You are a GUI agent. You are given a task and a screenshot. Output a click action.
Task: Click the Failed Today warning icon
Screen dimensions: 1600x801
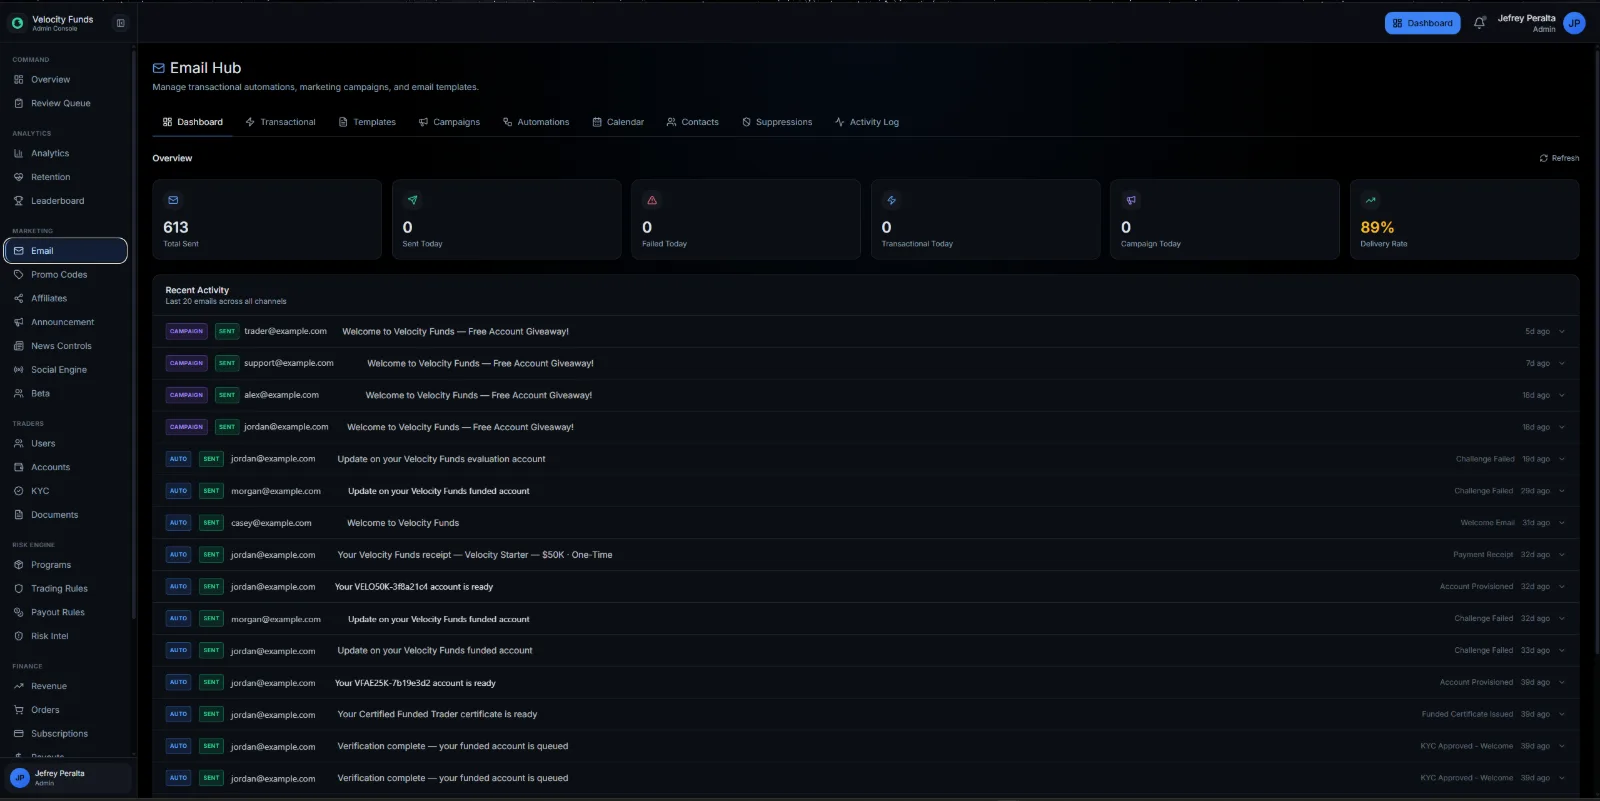(x=652, y=200)
